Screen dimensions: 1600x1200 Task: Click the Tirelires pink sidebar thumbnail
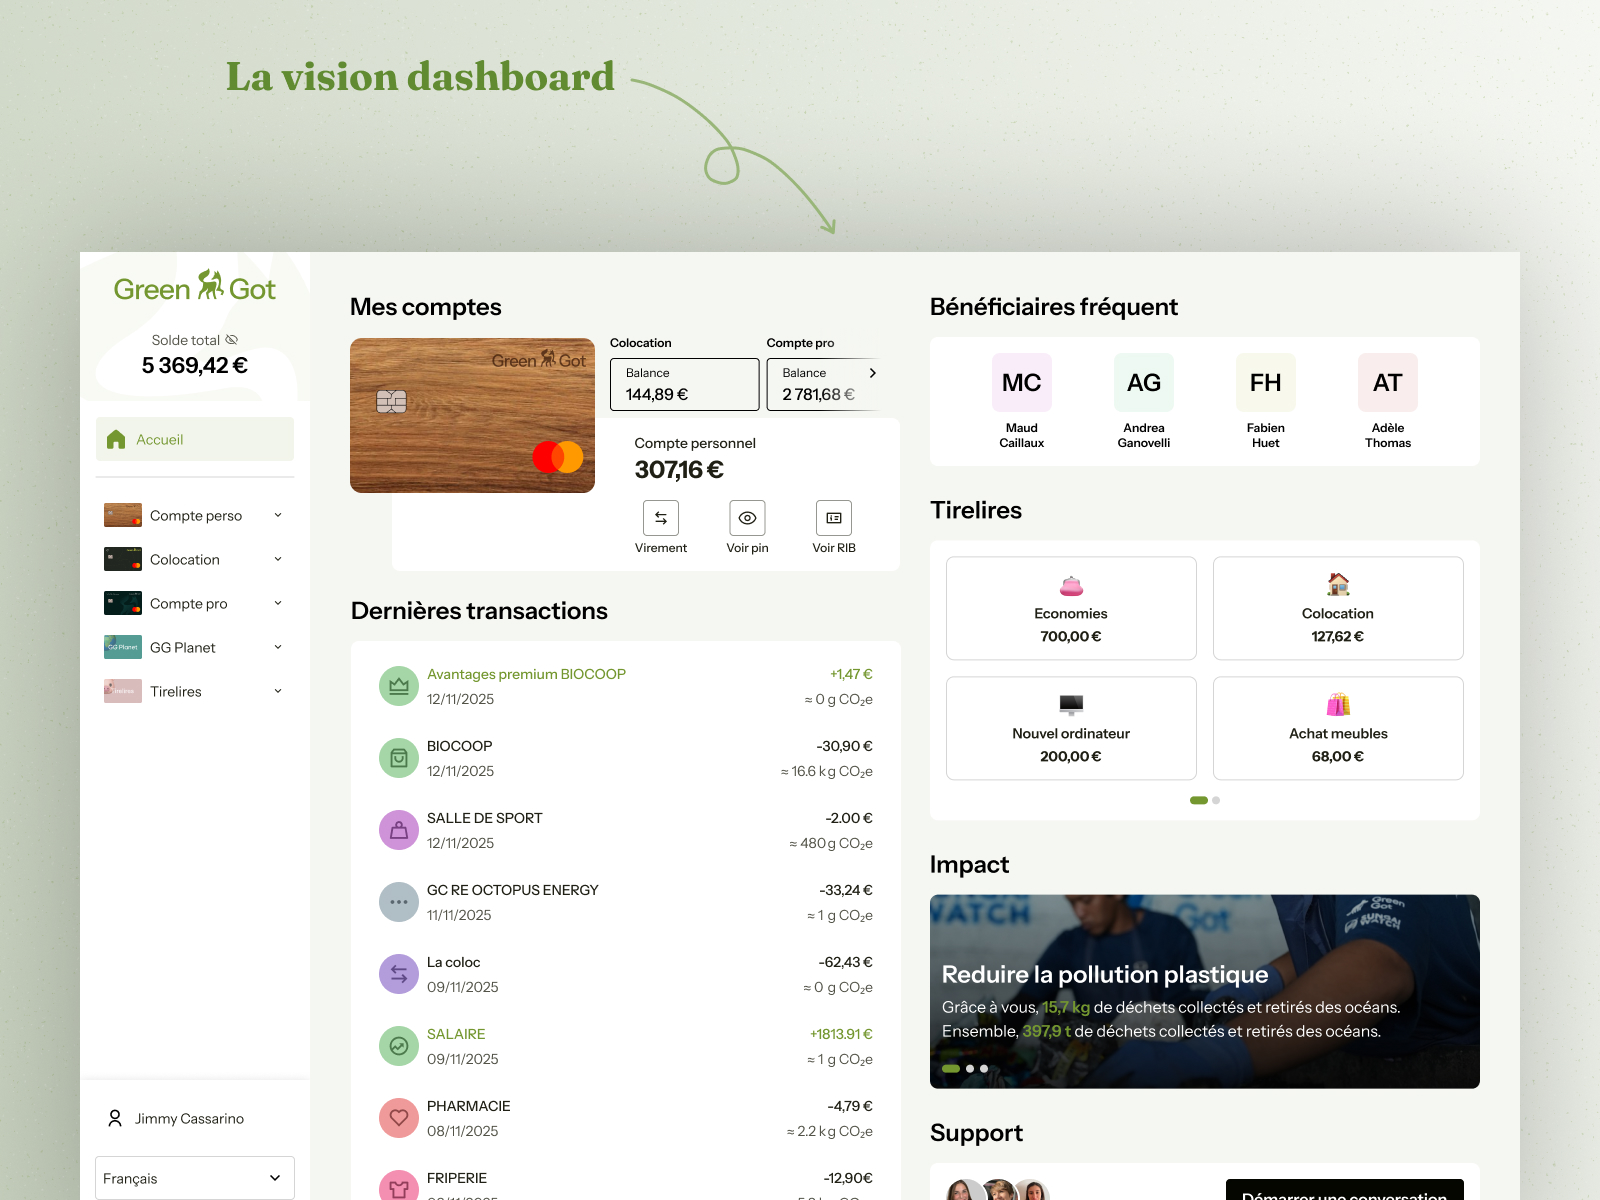point(123,691)
